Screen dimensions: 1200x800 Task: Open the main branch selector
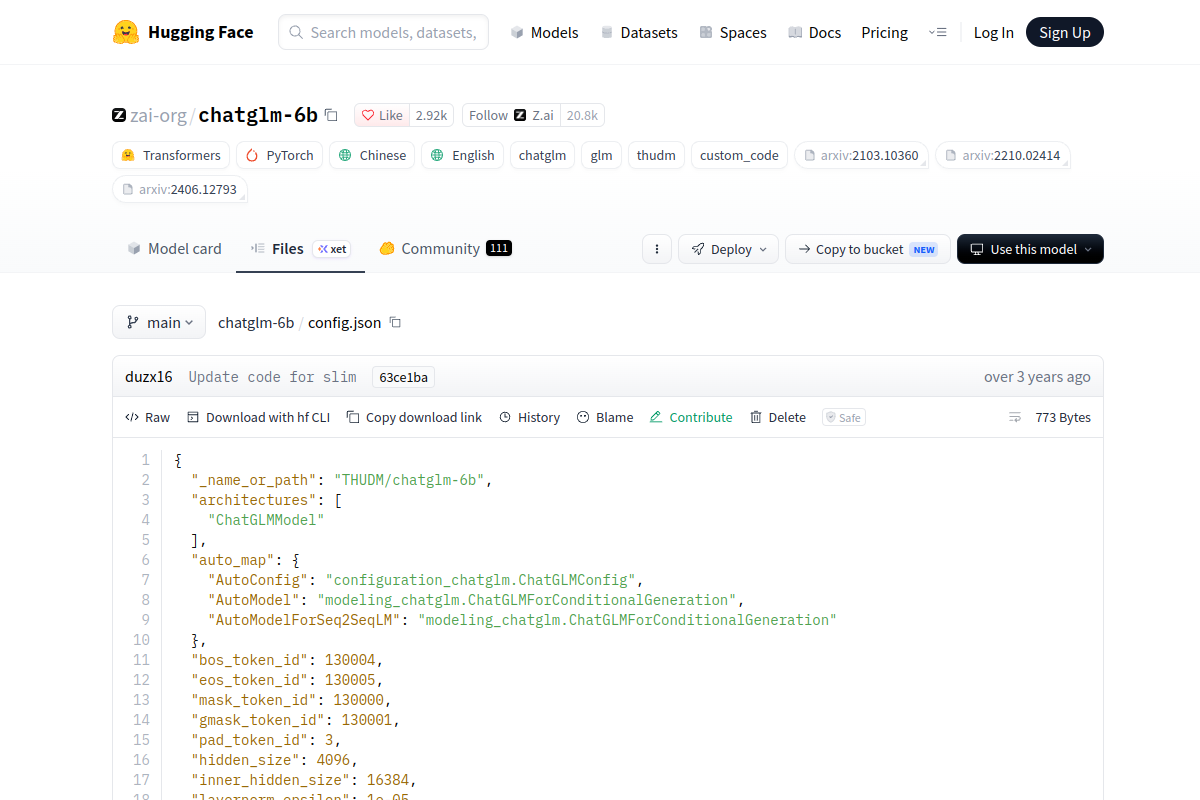[x=159, y=322]
